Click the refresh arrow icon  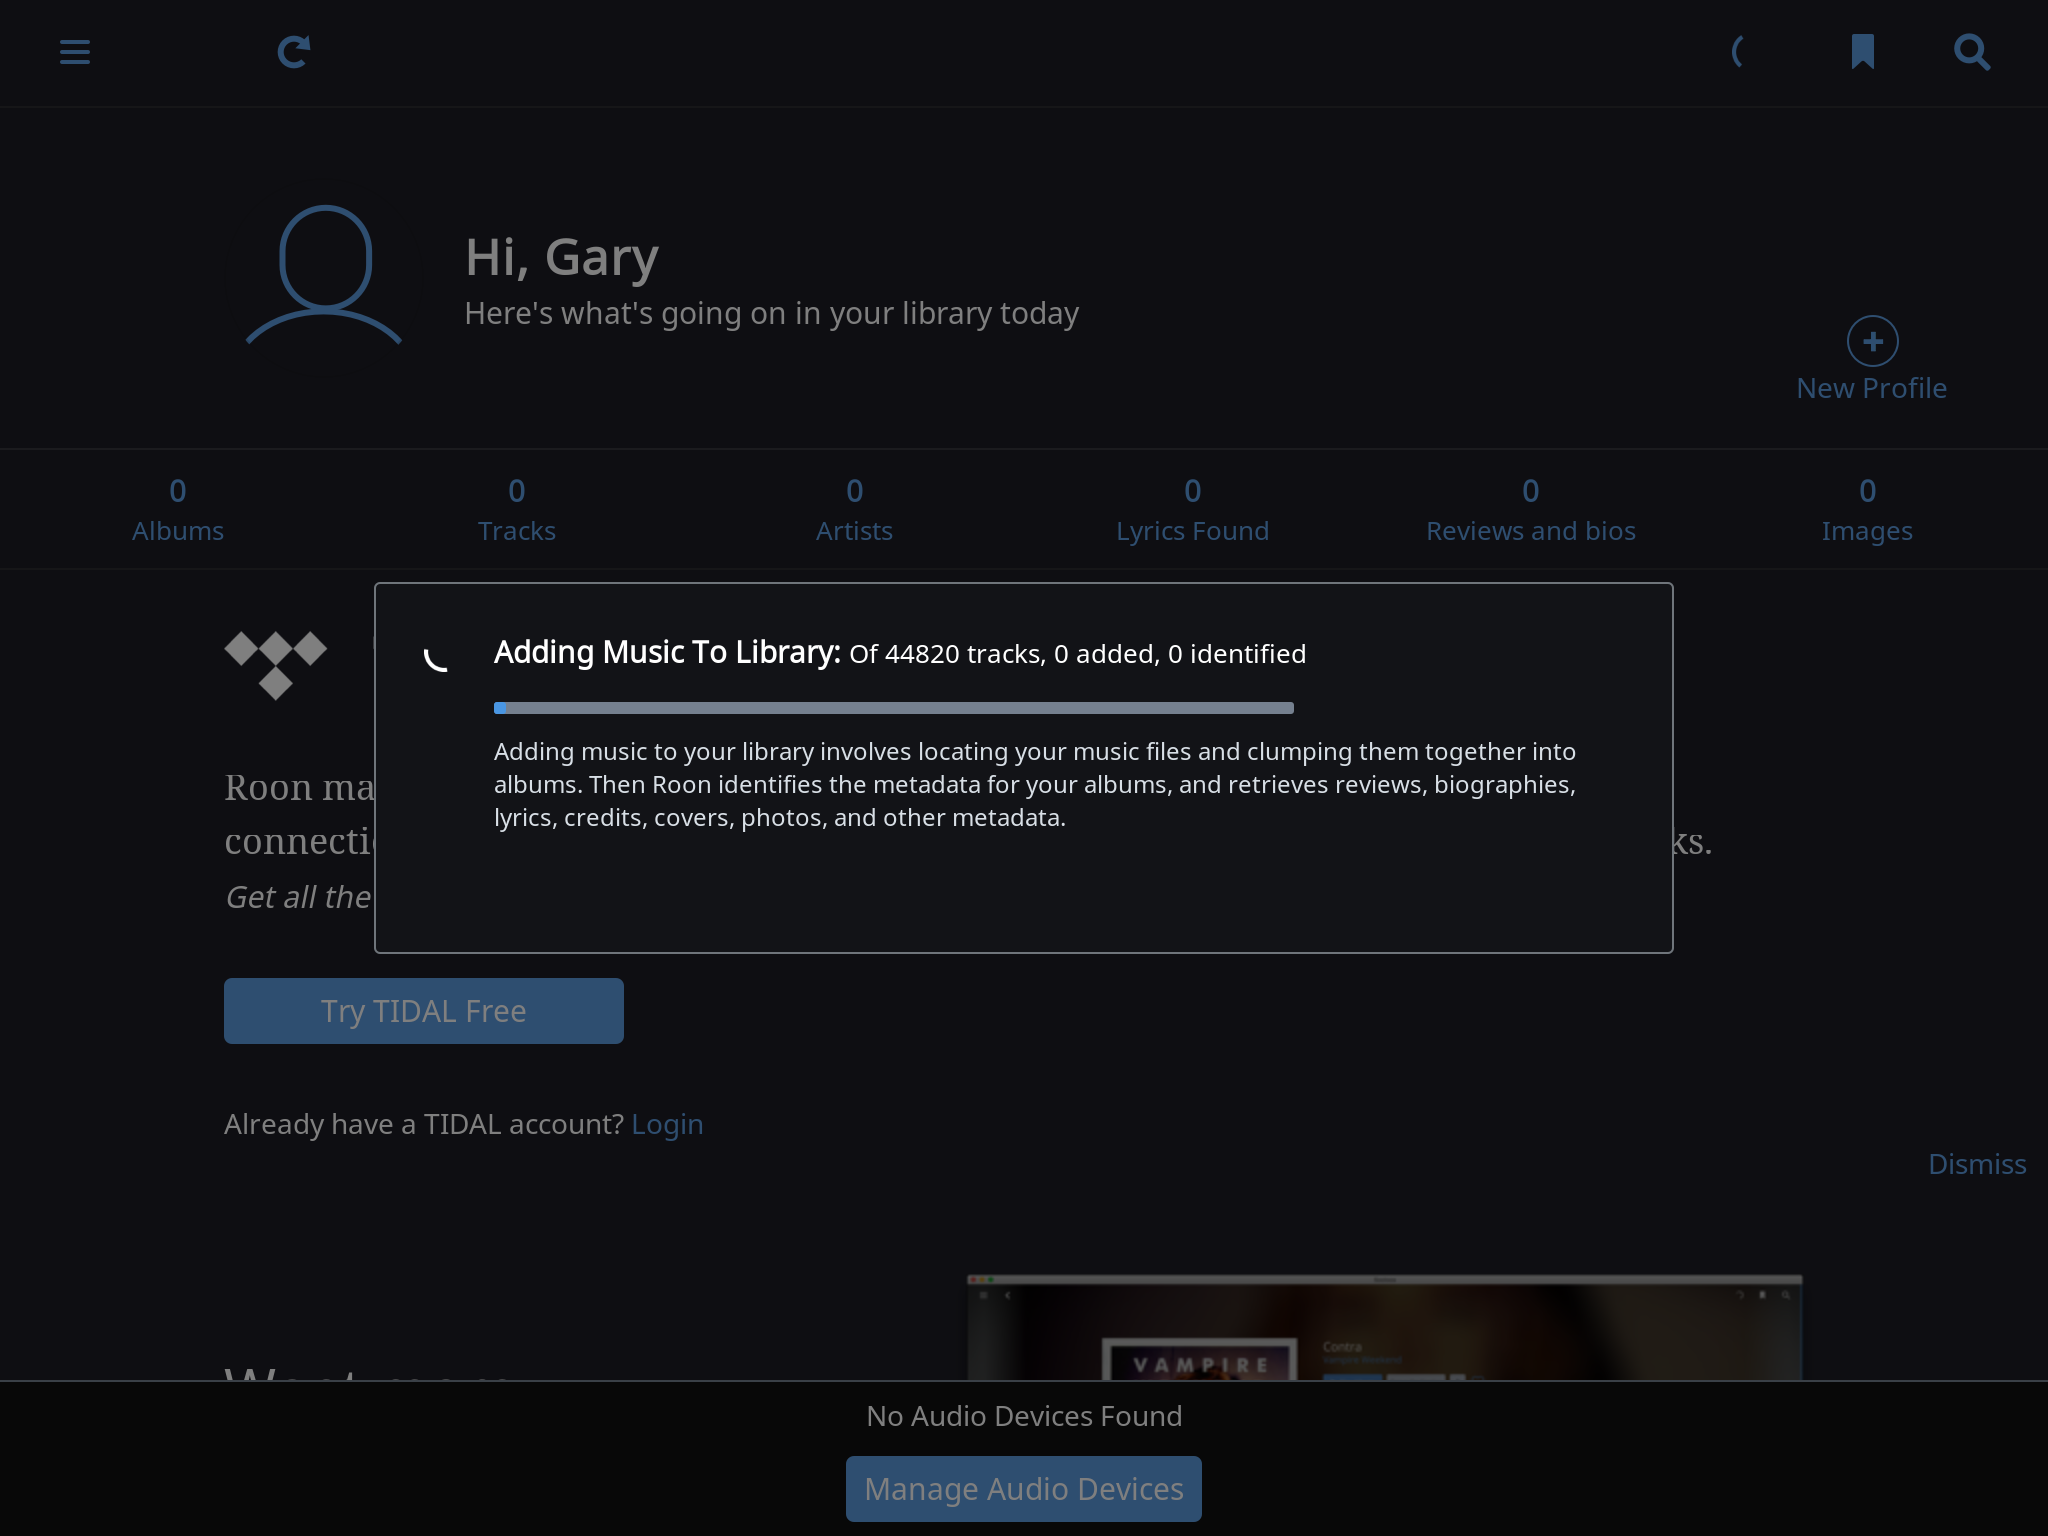click(293, 52)
